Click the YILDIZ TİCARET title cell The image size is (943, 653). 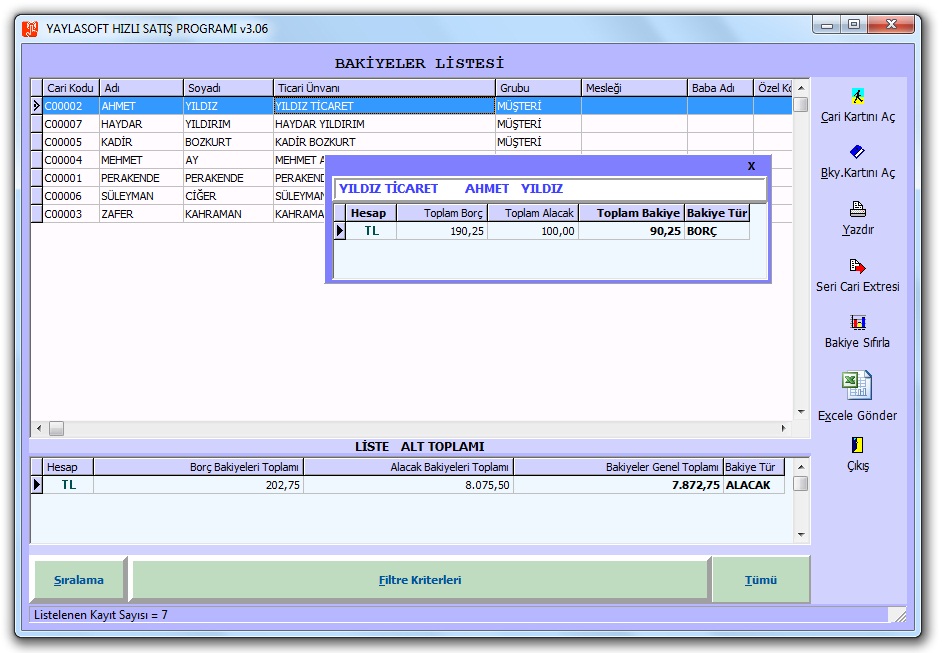tap(384, 106)
